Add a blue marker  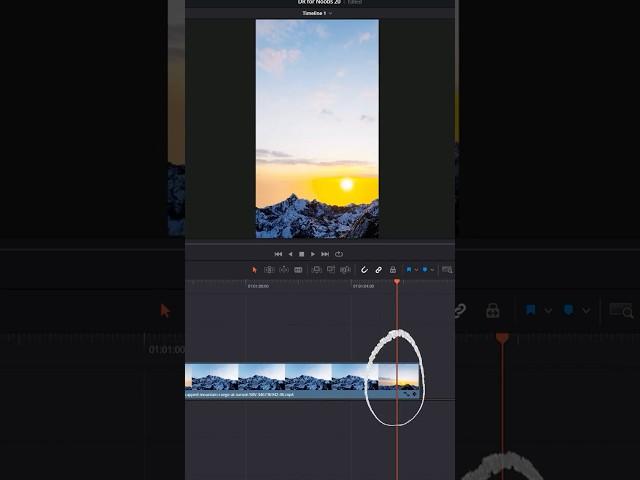pyautogui.click(x=425, y=269)
